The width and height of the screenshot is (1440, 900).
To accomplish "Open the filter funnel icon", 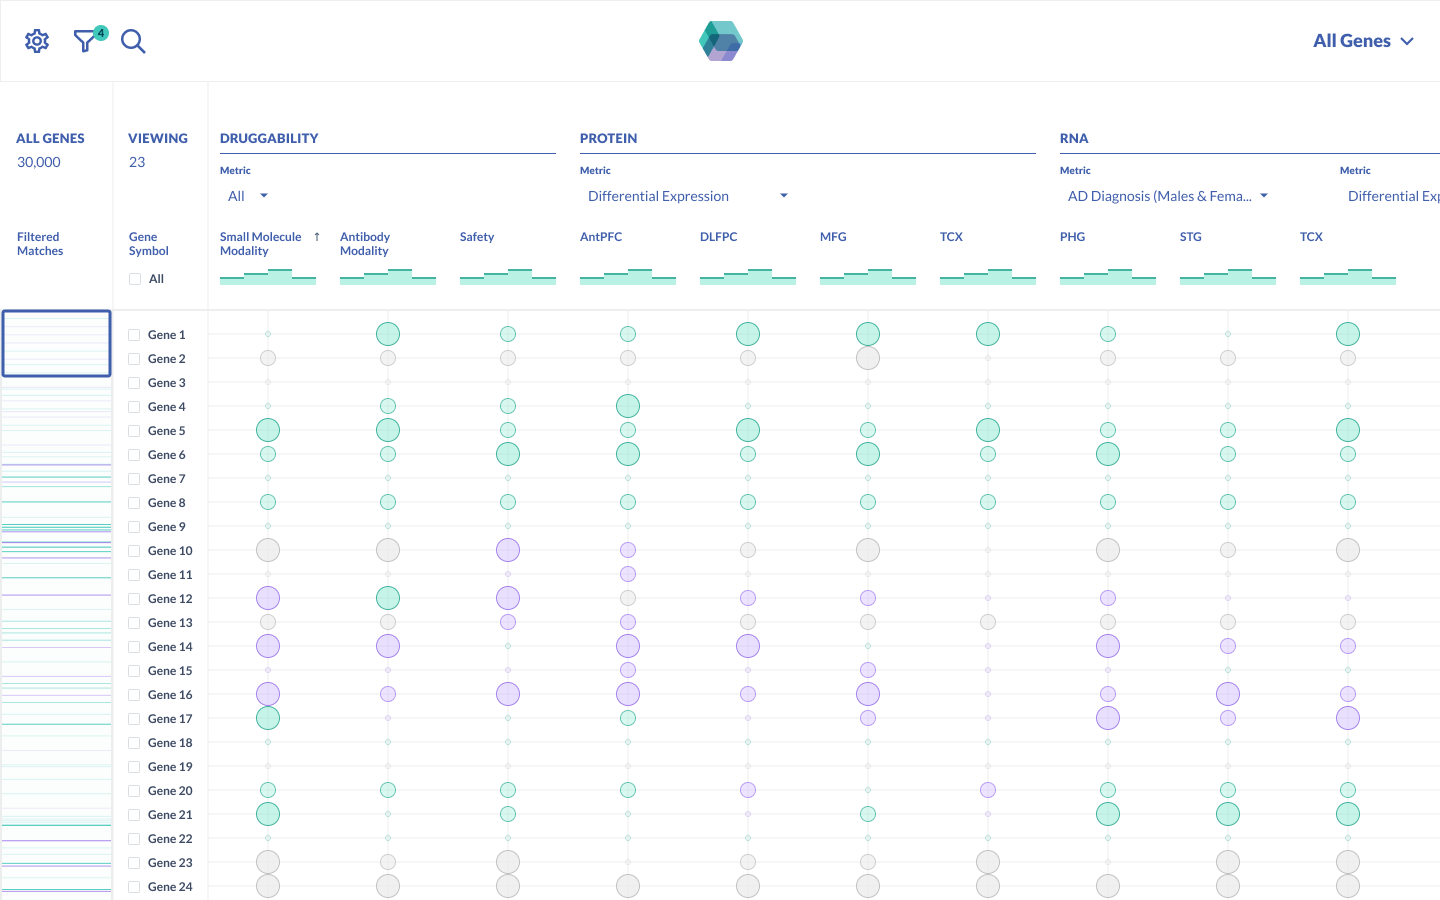I will pyautogui.click(x=86, y=41).
